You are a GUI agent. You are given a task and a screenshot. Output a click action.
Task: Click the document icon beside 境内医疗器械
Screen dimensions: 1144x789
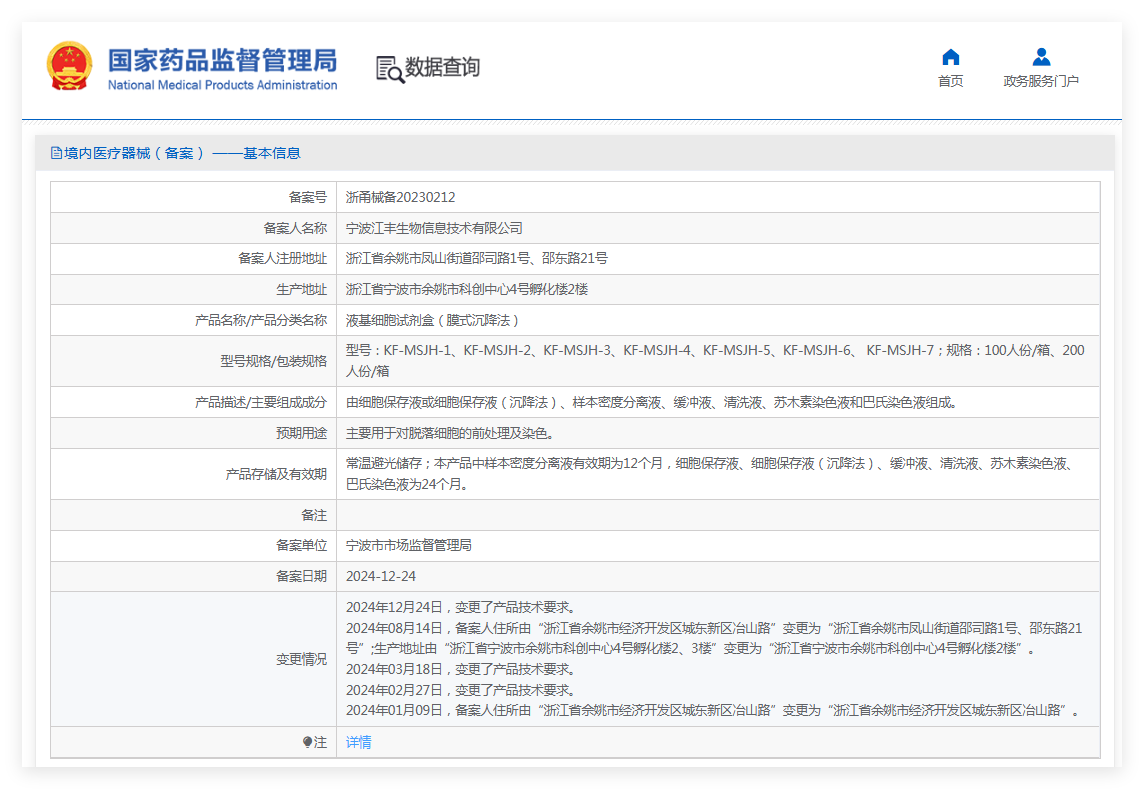tap(56, 153)
